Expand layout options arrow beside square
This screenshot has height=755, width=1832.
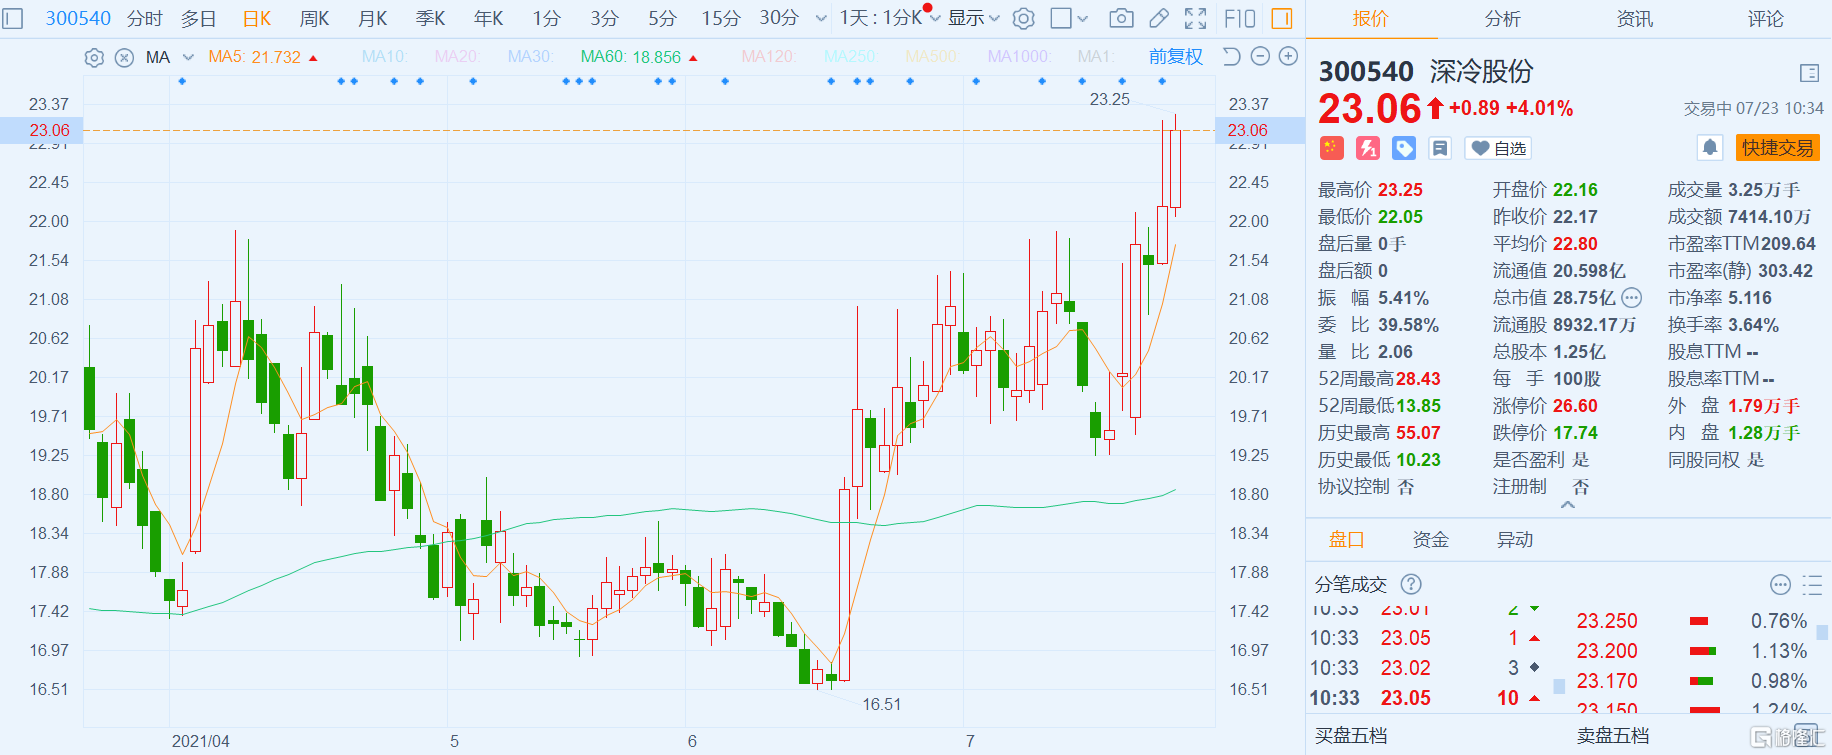pyautogui.click(x=1084, y=18)
